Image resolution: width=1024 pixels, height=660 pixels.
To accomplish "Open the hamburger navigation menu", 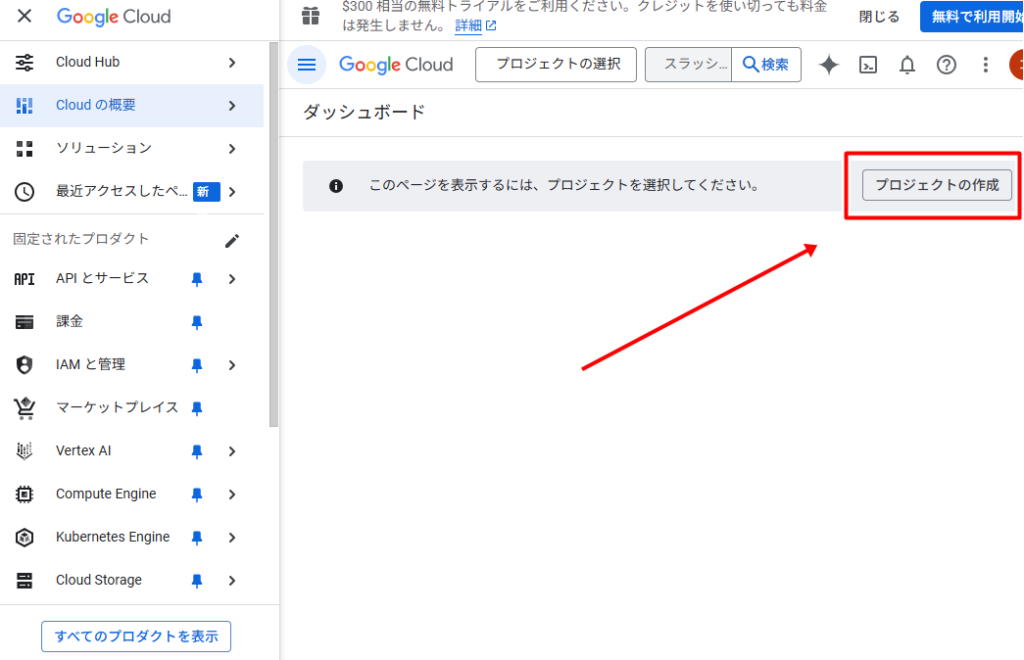I will click(x=306, y=64).
